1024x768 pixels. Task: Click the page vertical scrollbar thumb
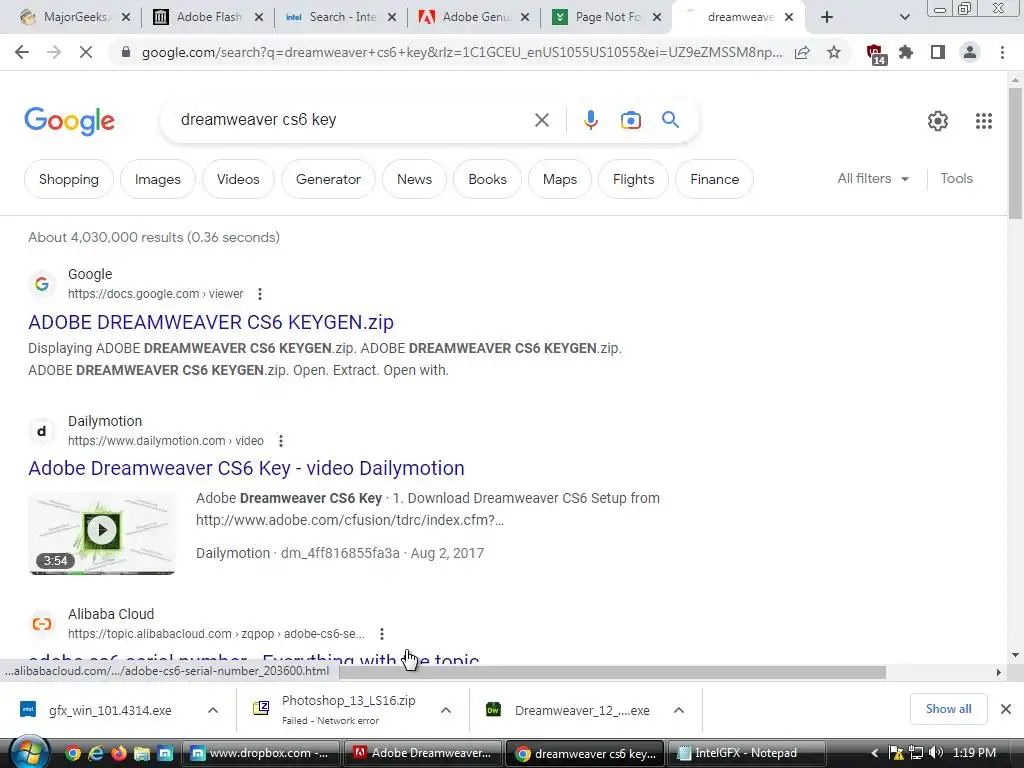coord(1015,154)
